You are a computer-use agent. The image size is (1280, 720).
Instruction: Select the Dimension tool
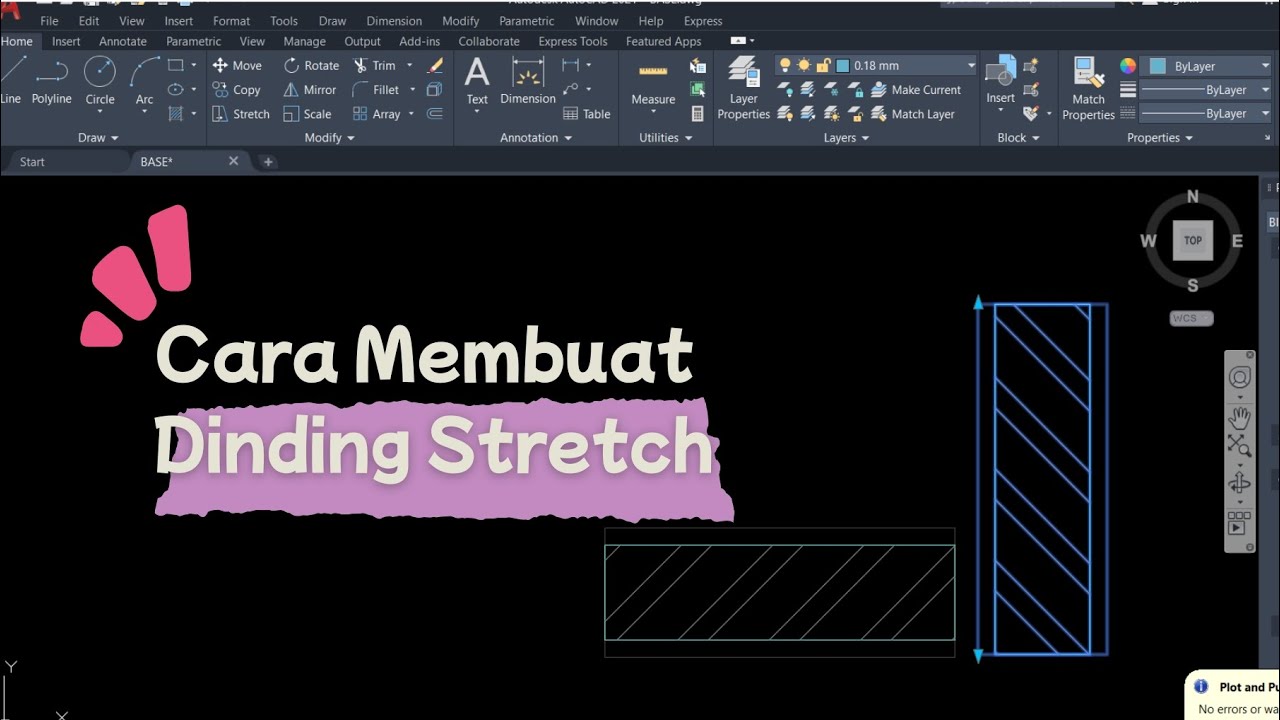pos(528,81)
